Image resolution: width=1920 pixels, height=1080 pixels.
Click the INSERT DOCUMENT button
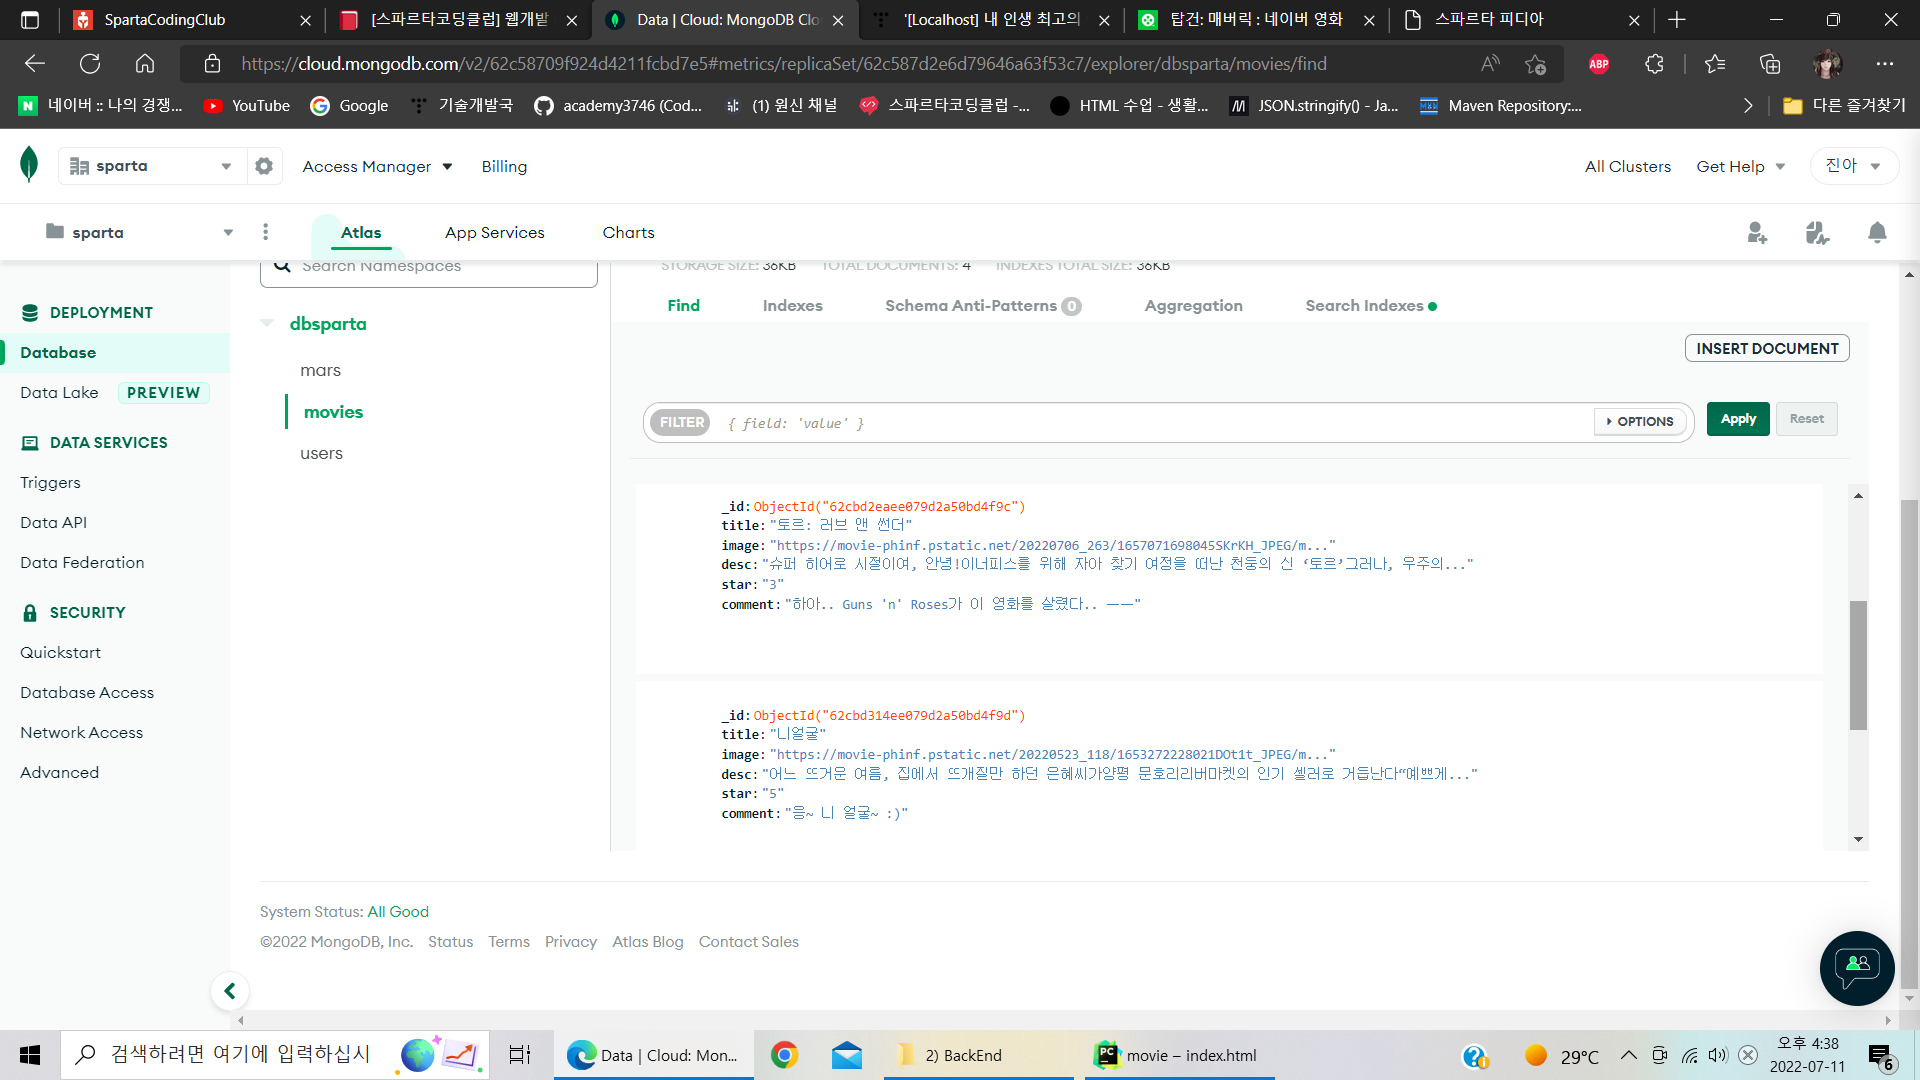(1766, 348)
